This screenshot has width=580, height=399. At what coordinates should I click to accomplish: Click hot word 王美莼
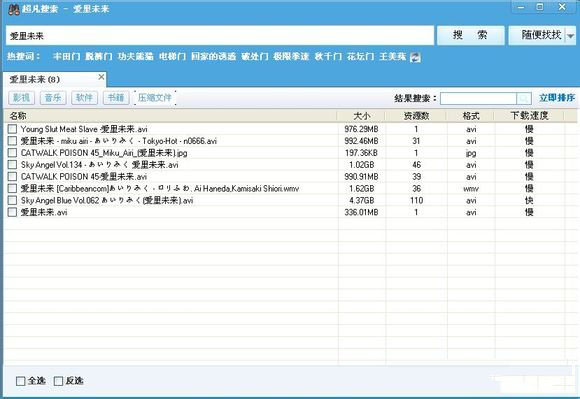point(392,57)
